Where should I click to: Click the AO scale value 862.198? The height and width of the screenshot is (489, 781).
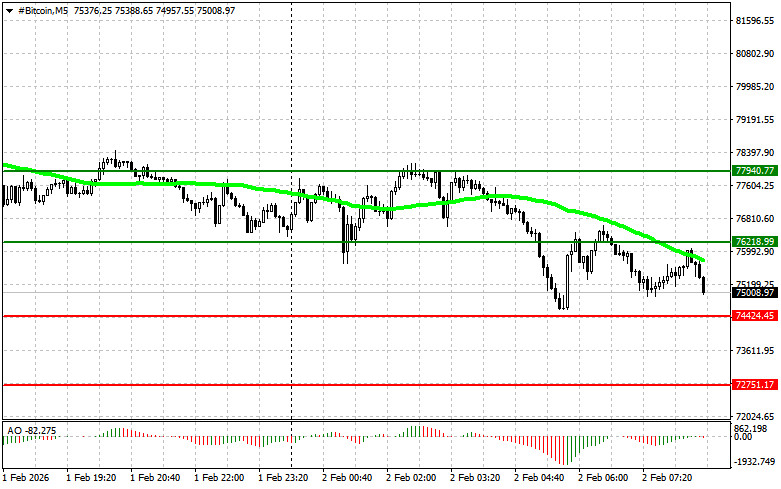[751, 429]
